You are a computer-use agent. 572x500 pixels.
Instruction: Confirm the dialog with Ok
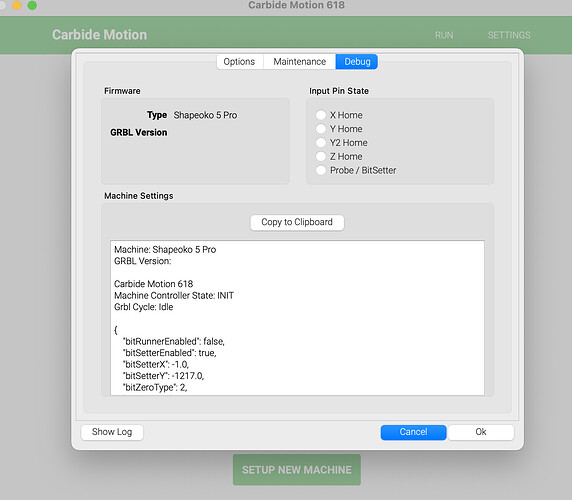point(481,432)
